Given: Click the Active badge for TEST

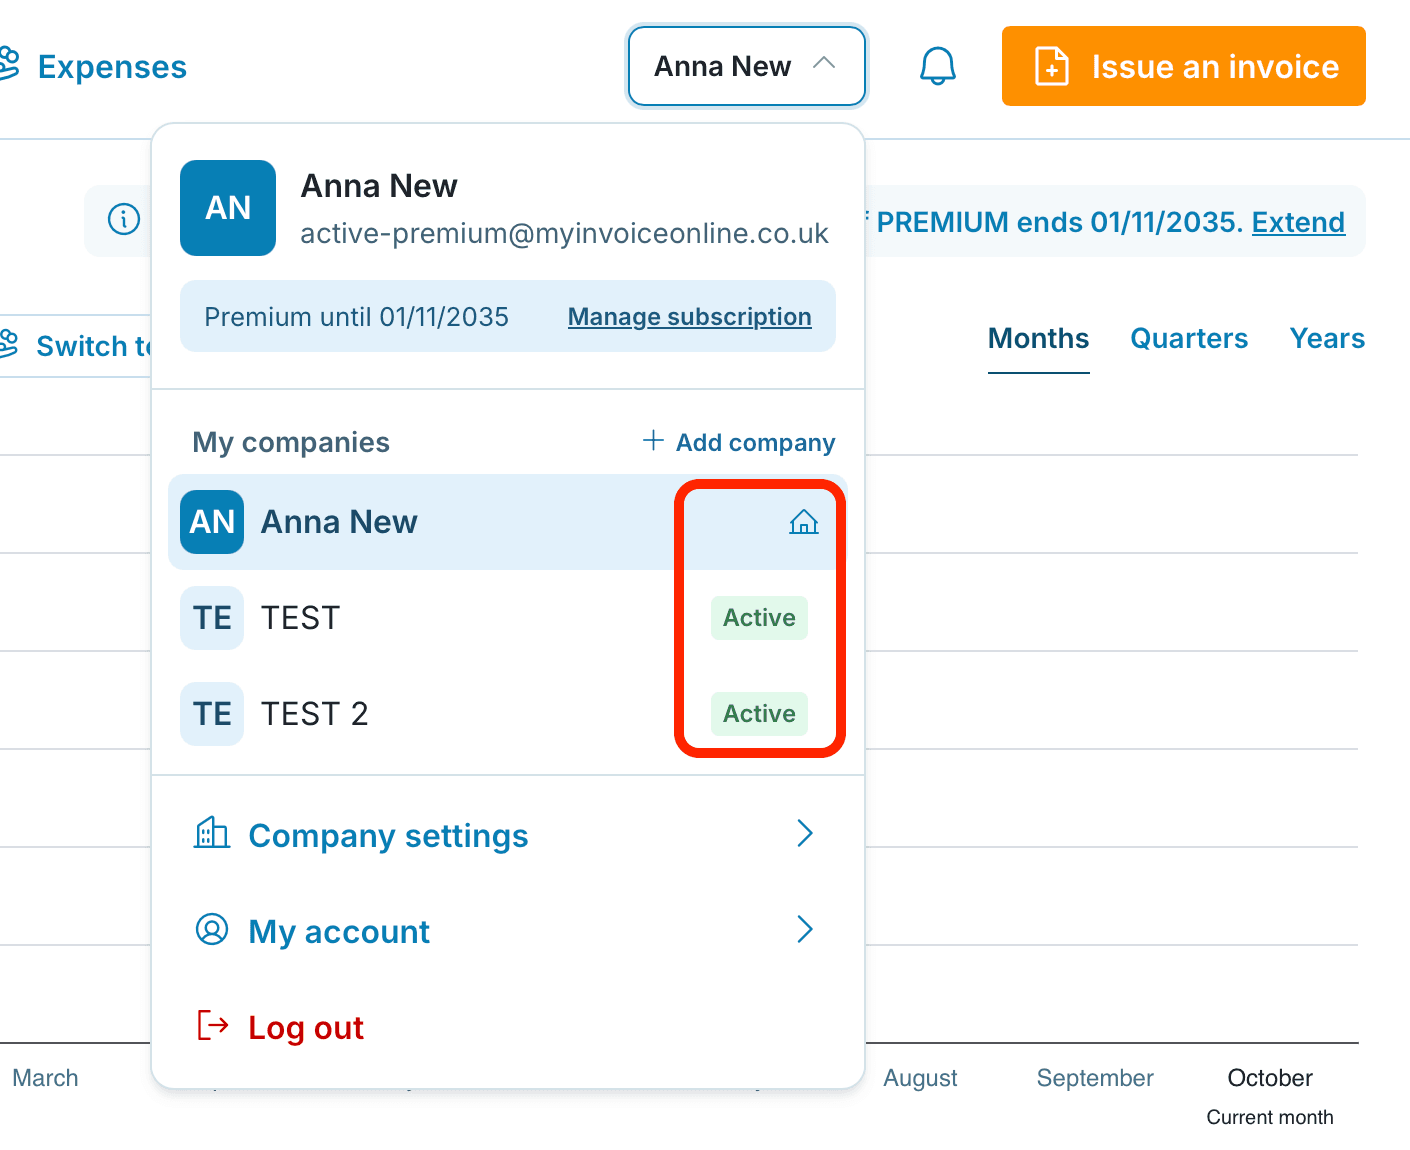Looking at the screenshot, I should click(x=759, y=618).
